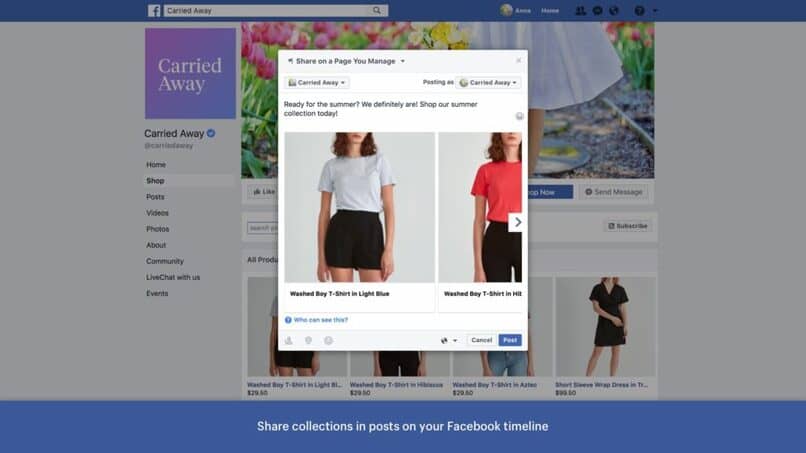Select red T-Shirt image in dialog
The height and width of the screenshot is (453, 806).
click(480, 207)
